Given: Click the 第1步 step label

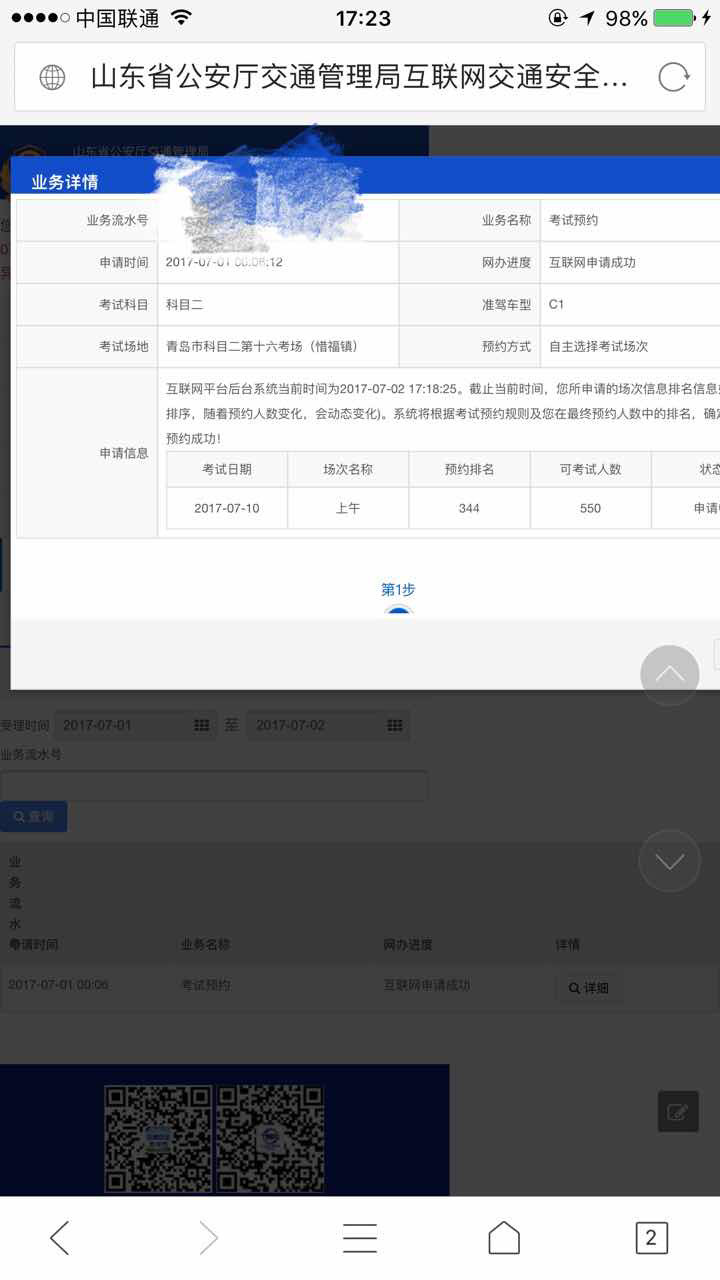Looking at the screenshot, I should [398, 590].
